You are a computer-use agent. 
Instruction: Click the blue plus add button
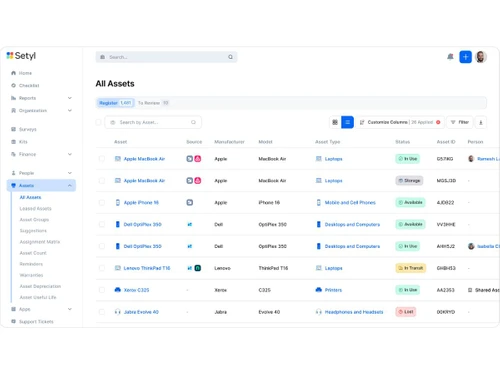click(465, 57)
